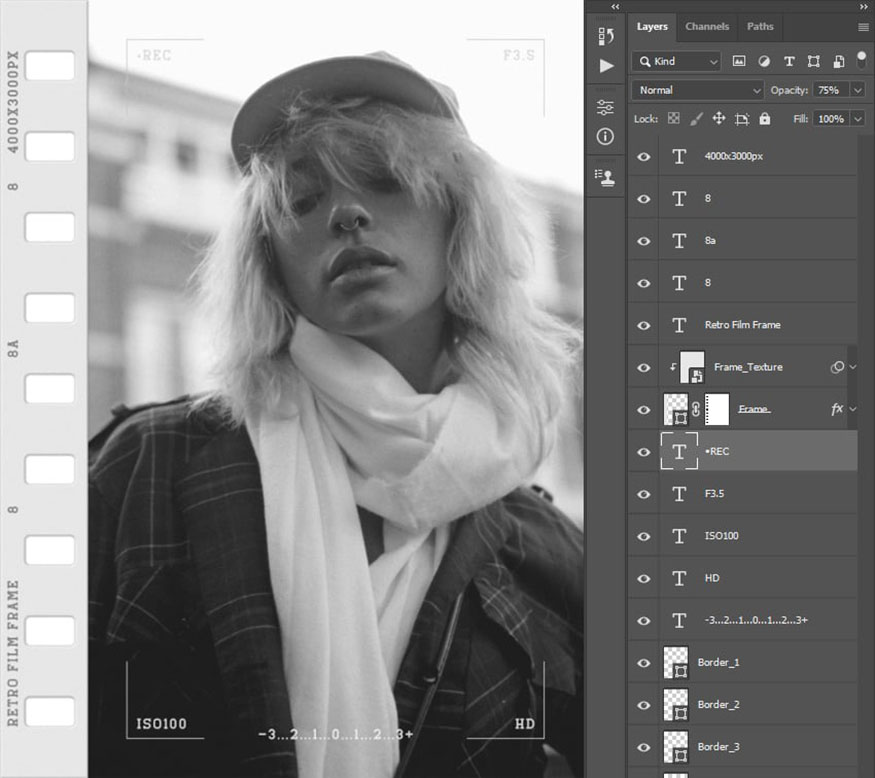
Task: Hide the F3.5 text layer
Action: [643, 494]
